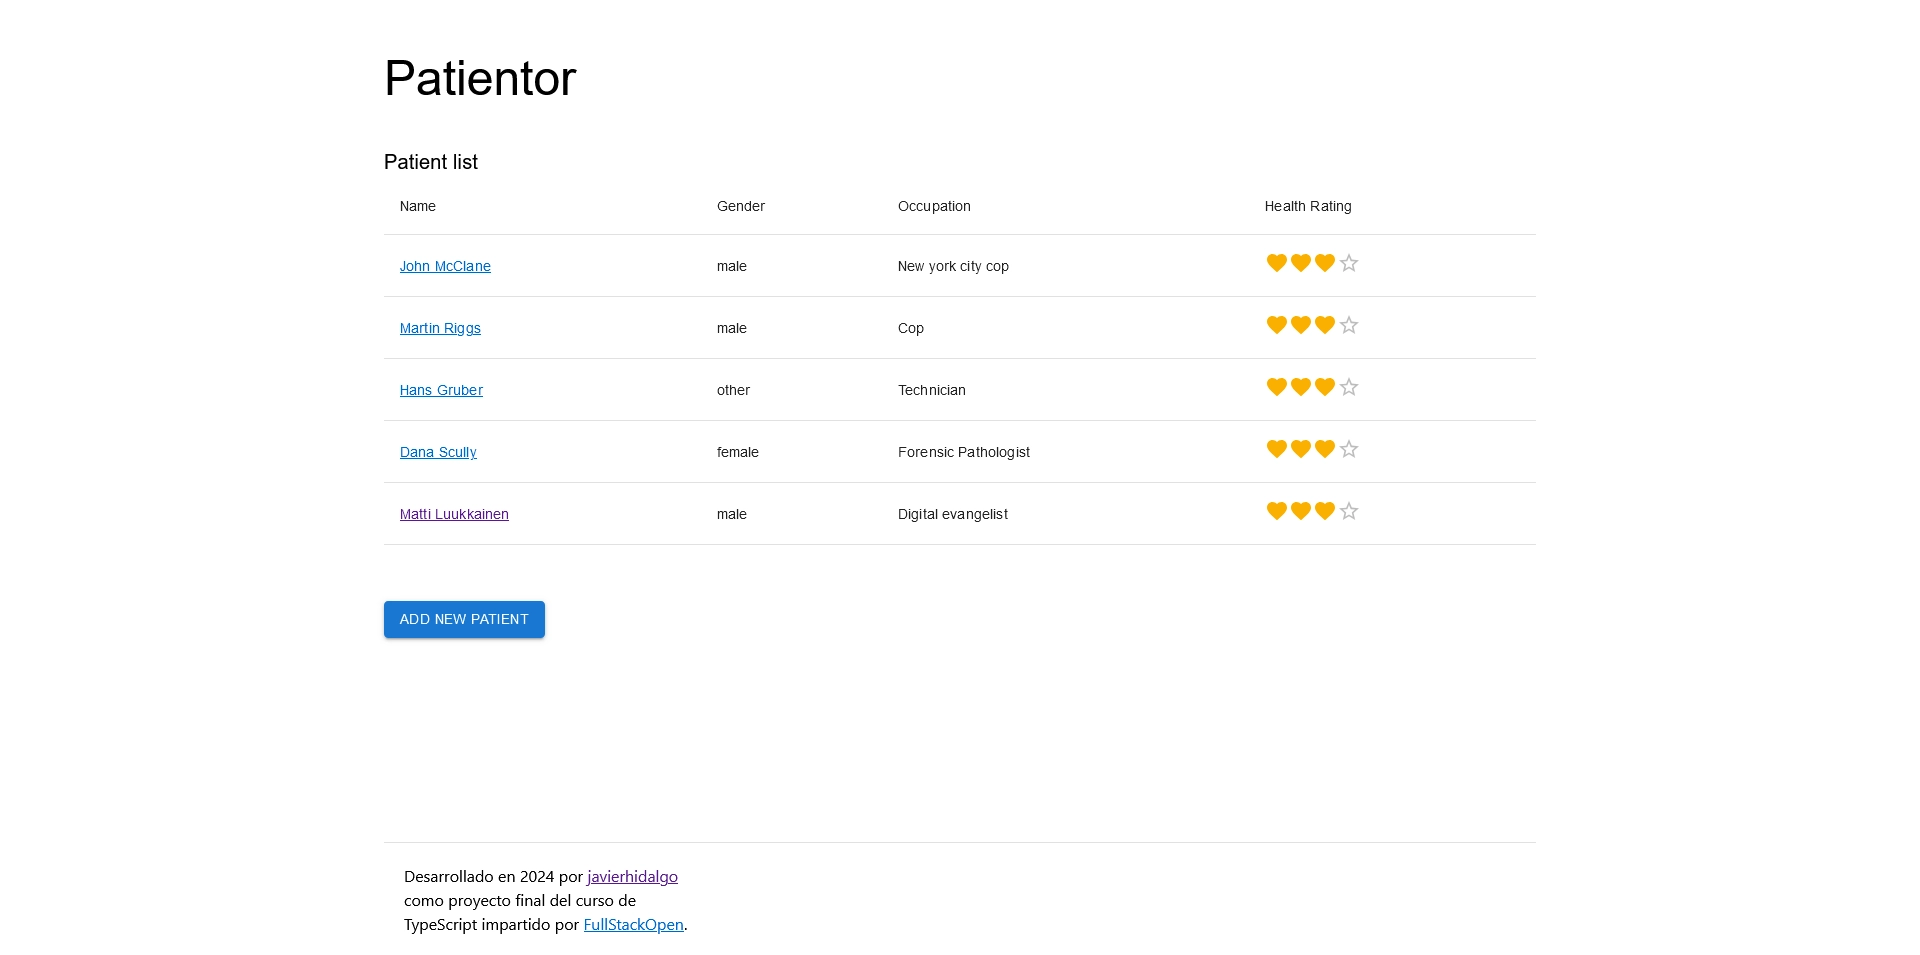
Task: Click the Patient list heading
Action: pyautogui.click(x=431, y=162)
